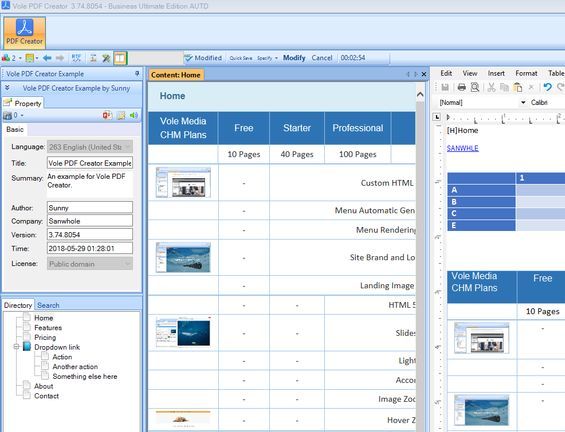
Task: Click the Time field
Action: 90,248
